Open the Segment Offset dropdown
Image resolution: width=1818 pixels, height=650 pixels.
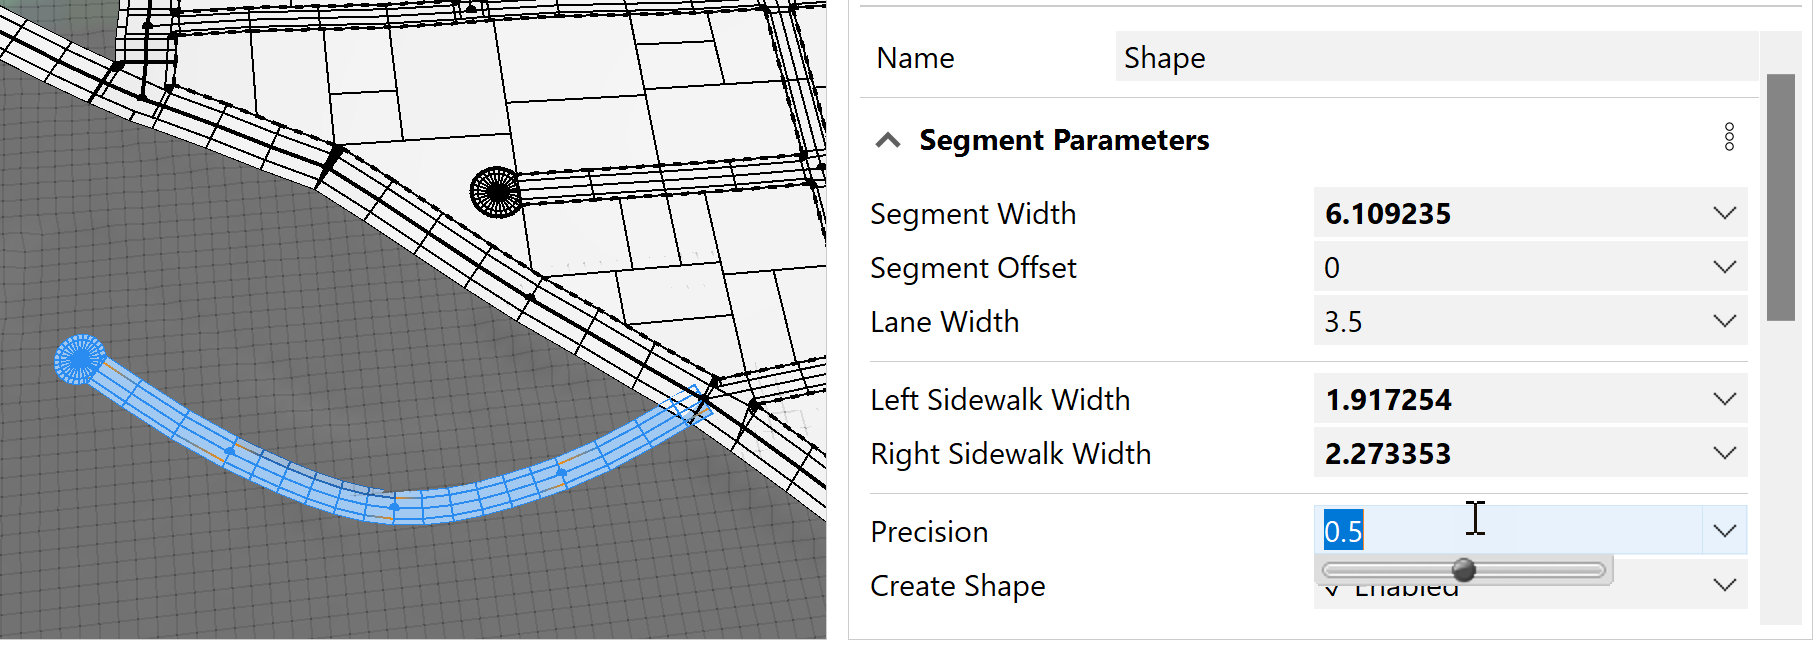[1722, 267]
